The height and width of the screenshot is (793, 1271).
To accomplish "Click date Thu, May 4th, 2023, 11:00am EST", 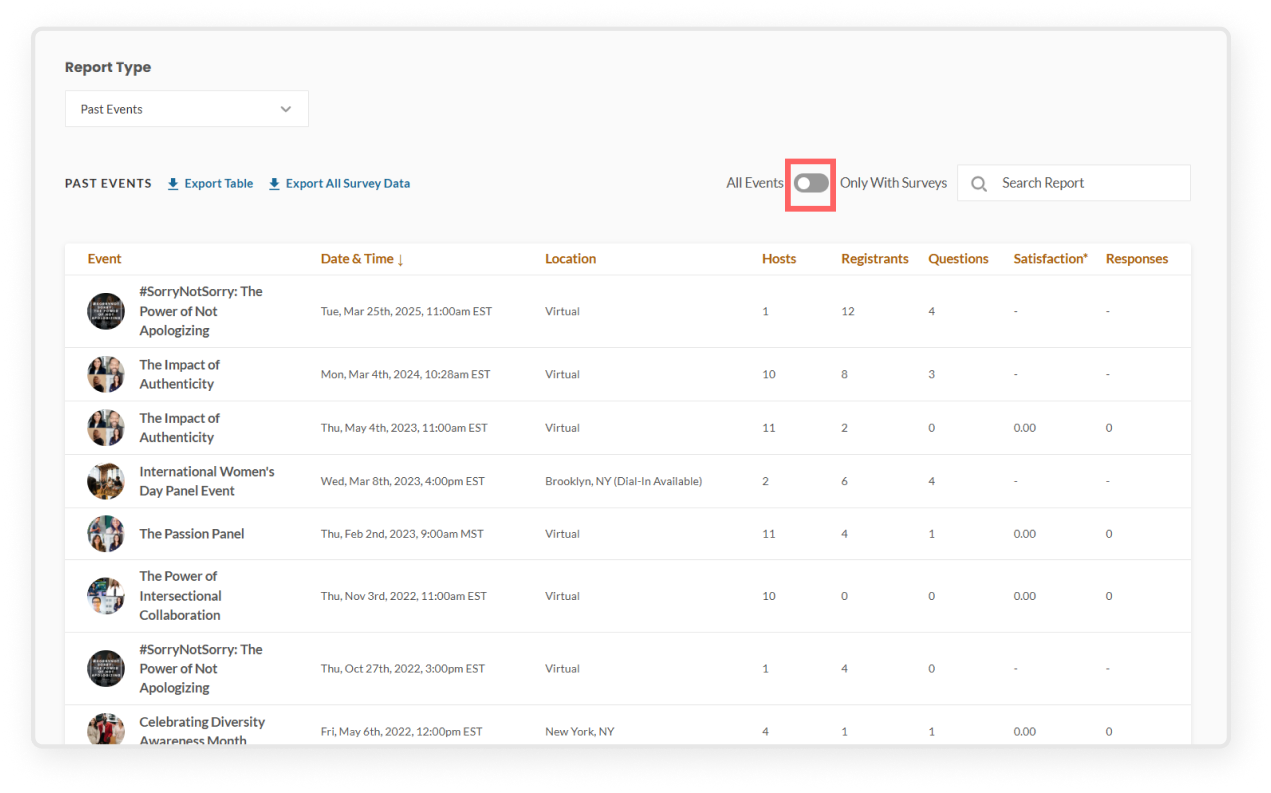I will click(404, 428).
